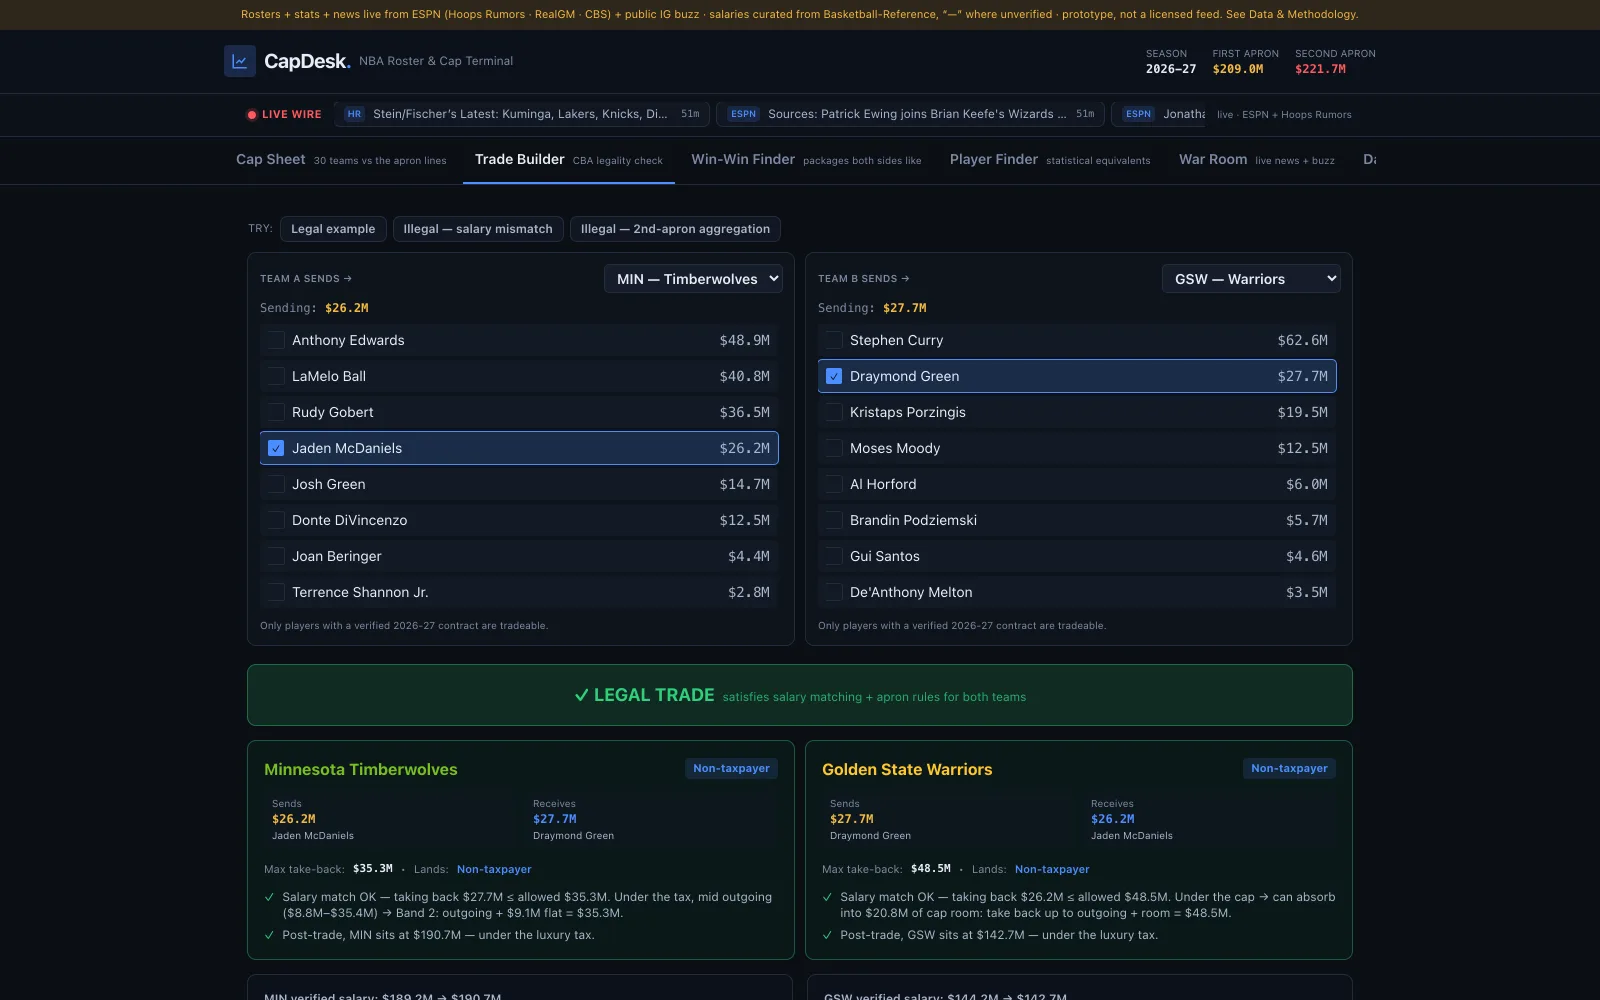Open the Win-Win Finder tab
Viewport: 1600px width, 1000px height.
(806, 160)
